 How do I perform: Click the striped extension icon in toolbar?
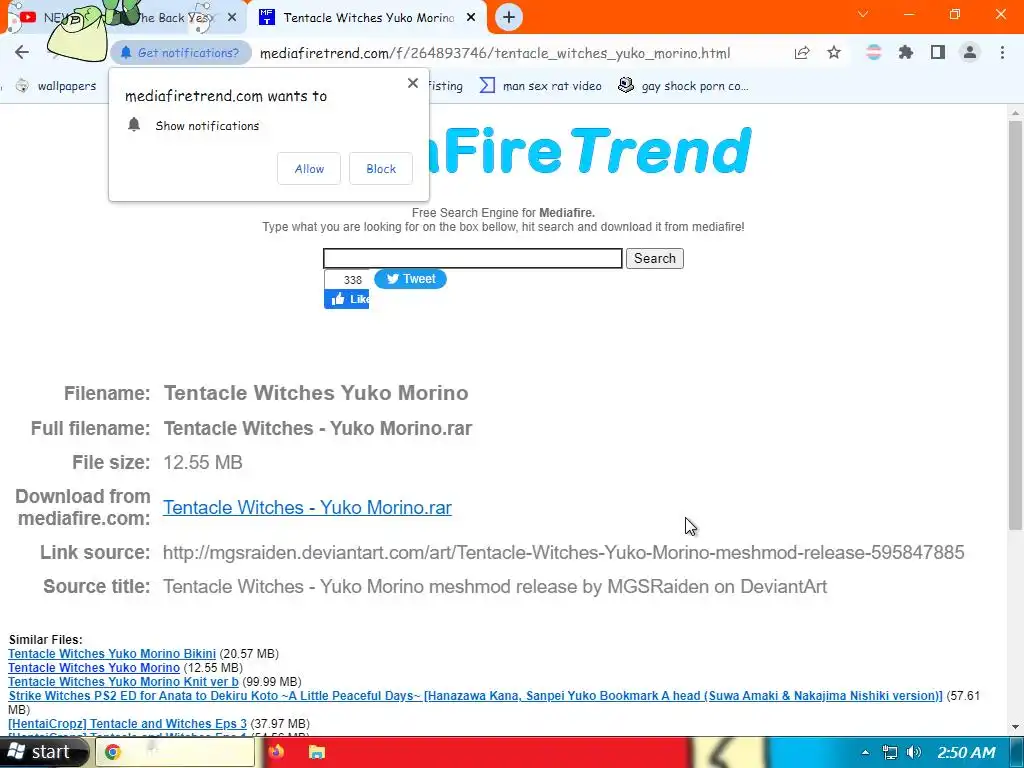click(x=873, y=53)
